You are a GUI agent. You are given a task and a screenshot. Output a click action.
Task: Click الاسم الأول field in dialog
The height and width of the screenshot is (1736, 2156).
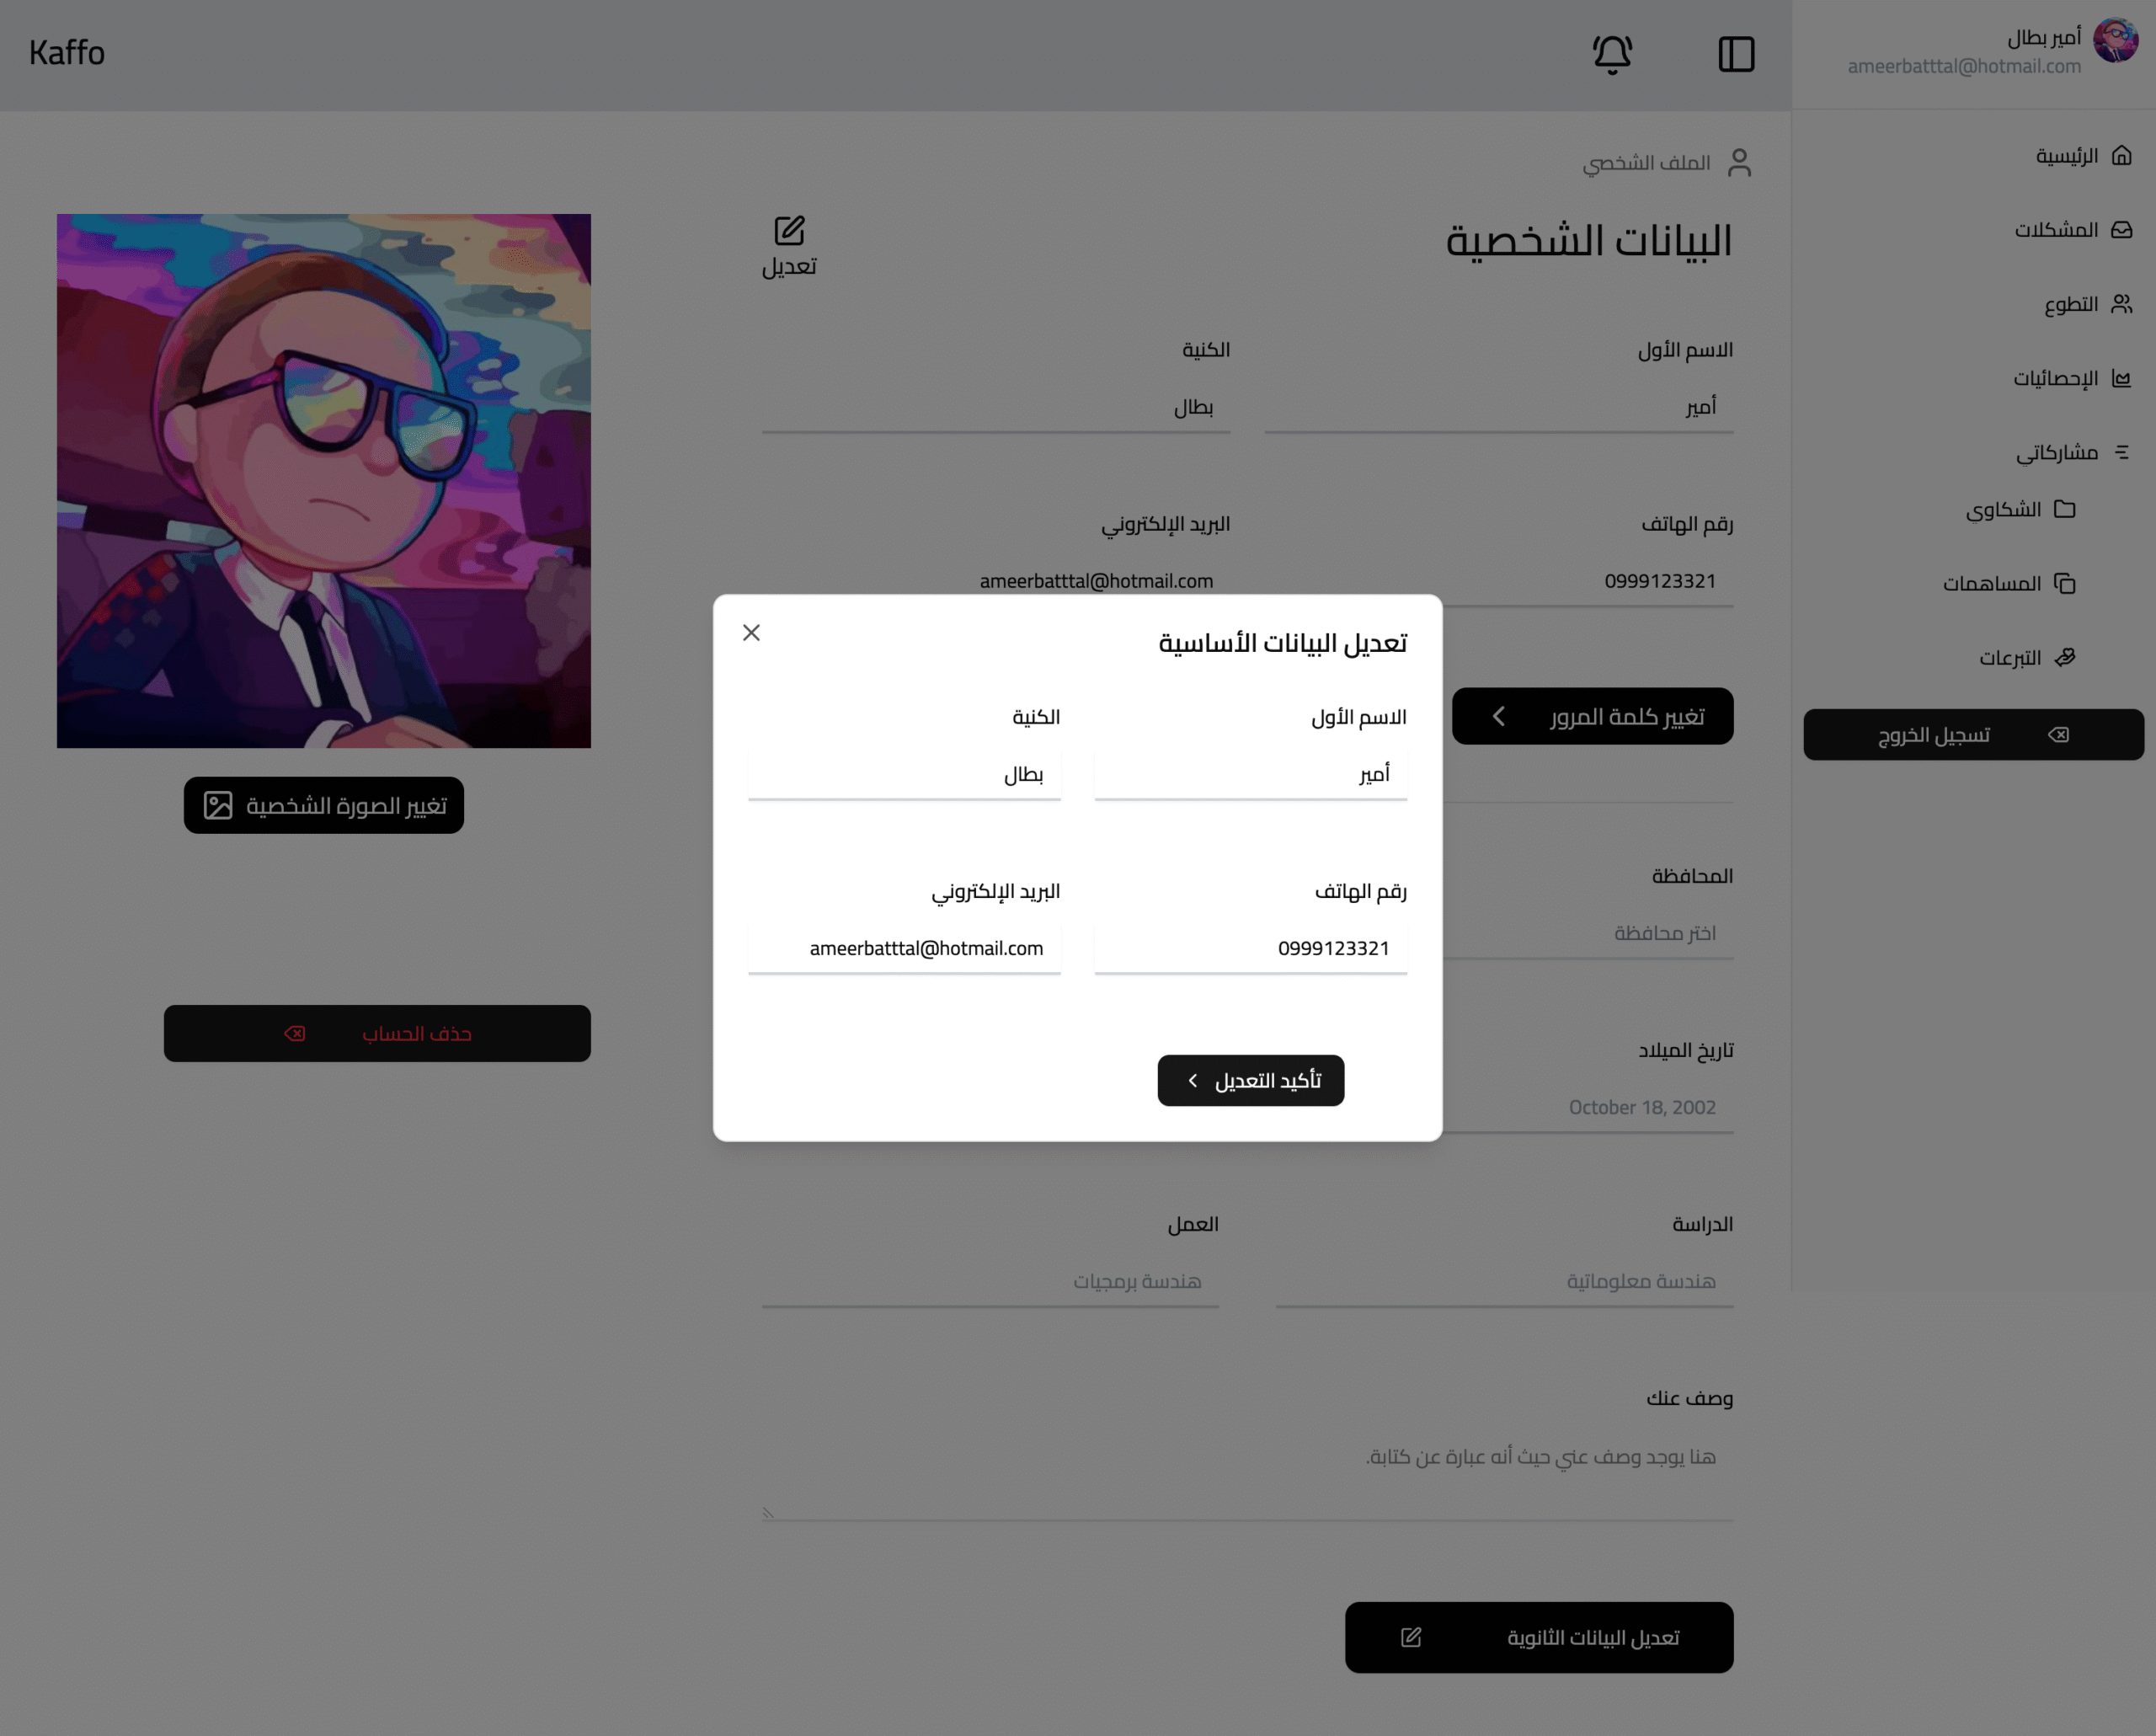tap(1251, 775)
